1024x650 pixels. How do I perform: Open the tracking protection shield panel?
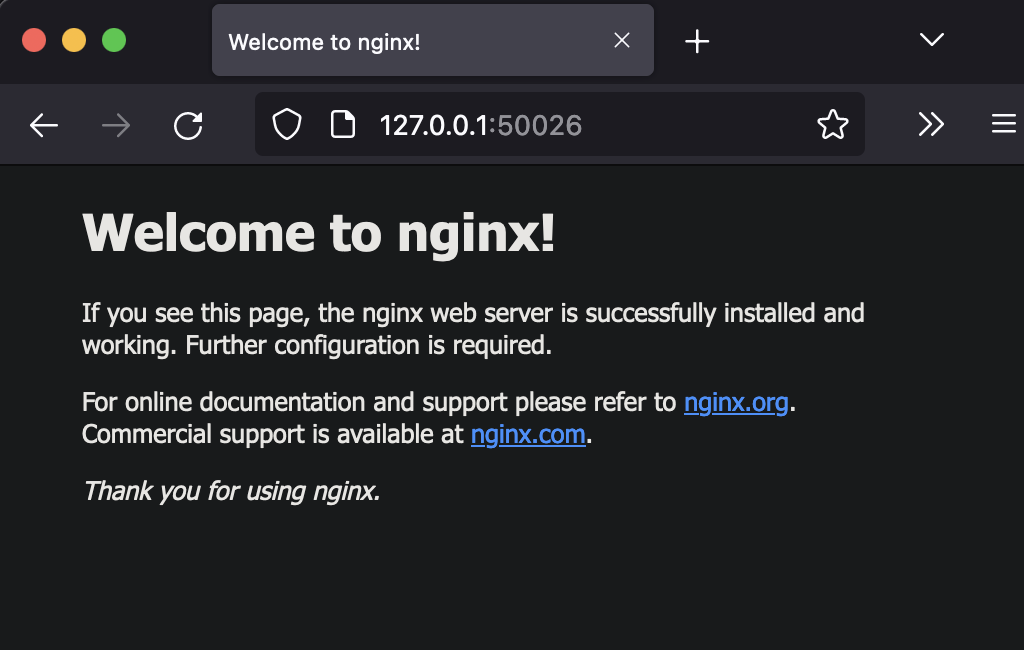287,125
